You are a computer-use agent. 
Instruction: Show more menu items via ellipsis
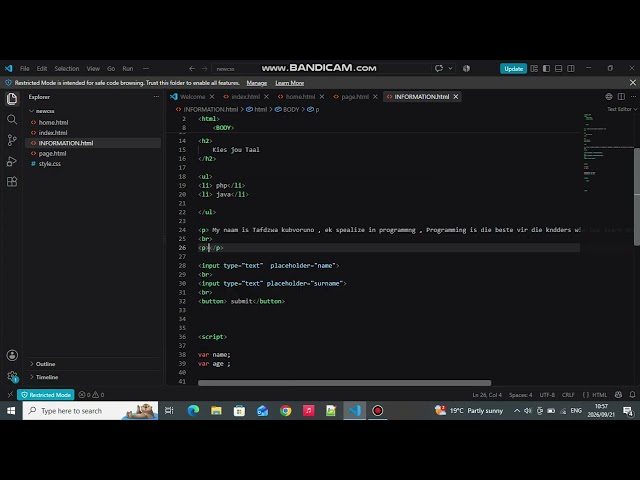146,69
